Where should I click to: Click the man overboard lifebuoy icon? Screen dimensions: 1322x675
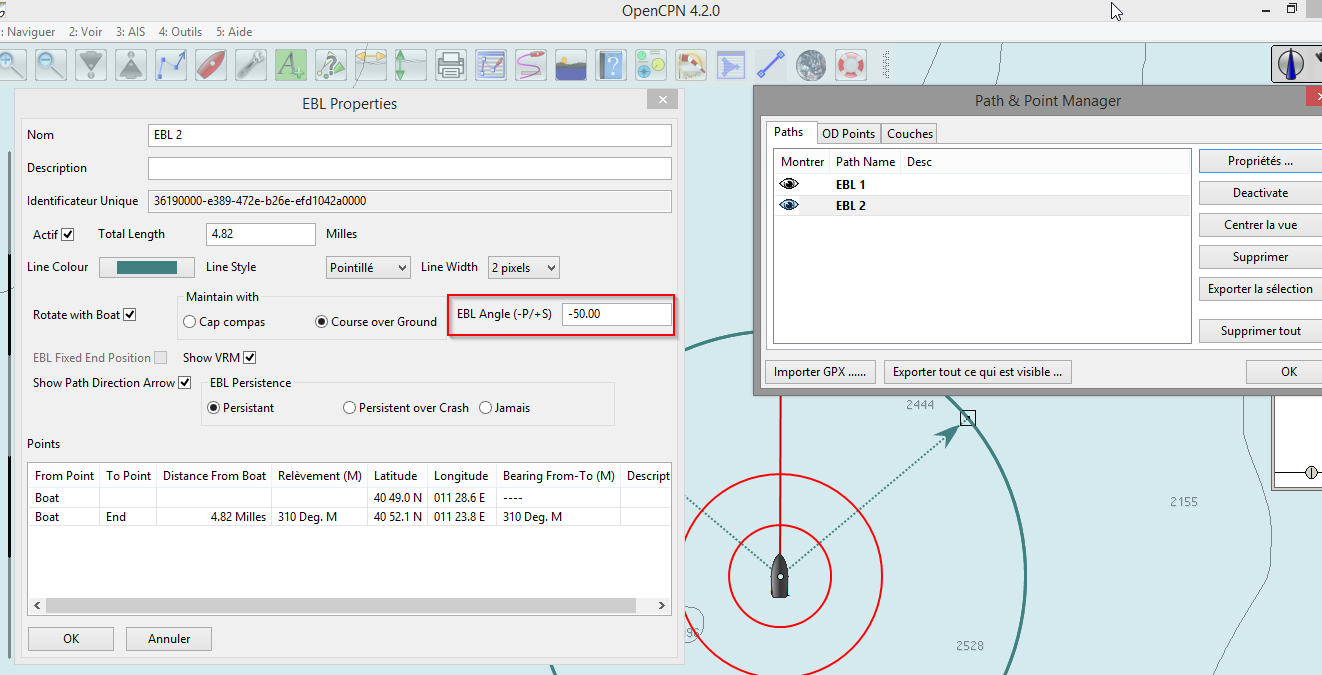851,65
